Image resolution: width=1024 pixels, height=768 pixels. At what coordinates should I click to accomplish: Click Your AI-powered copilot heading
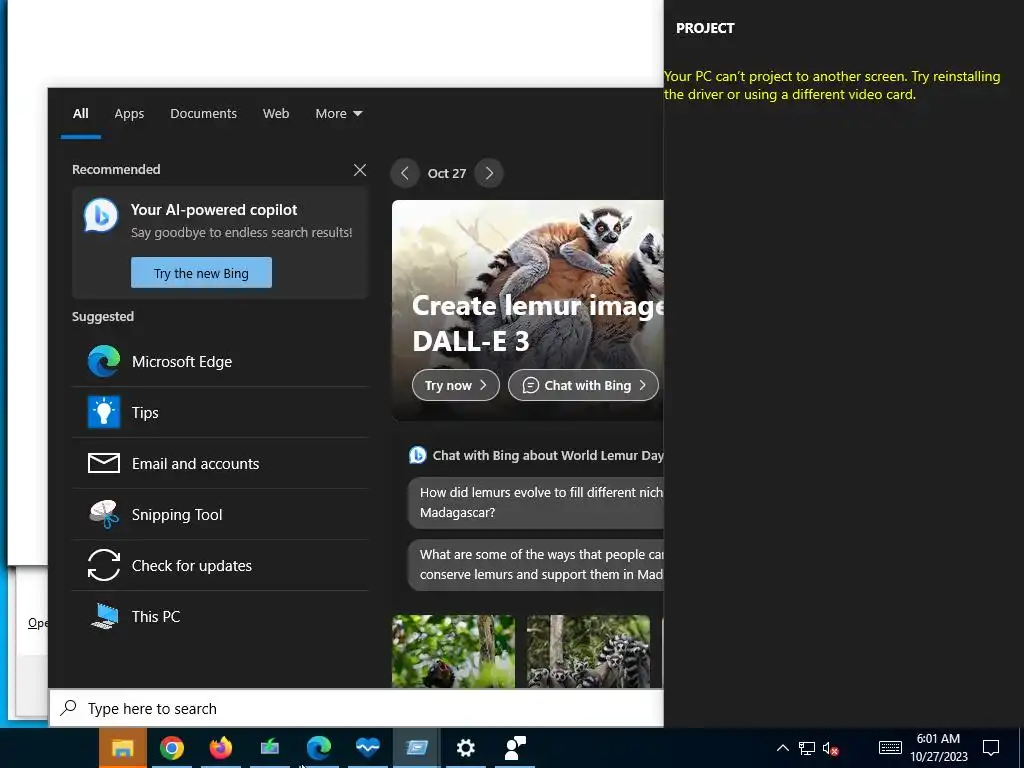click(x=214, y=210)
